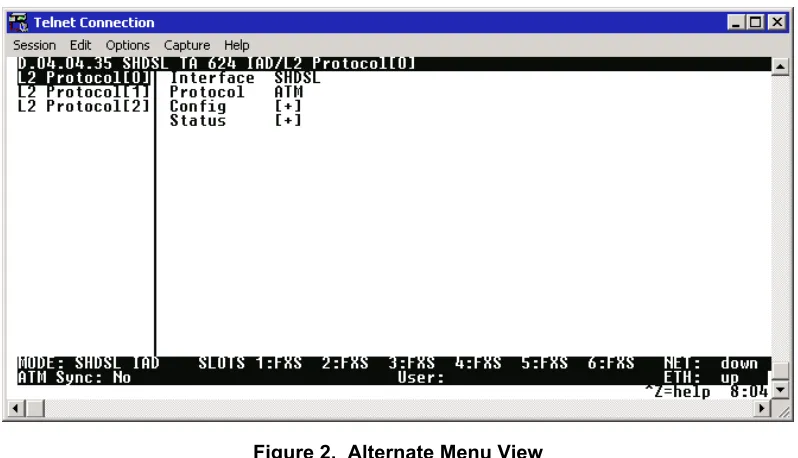The image size is (798, 458).
Task: Click the vertical scrollbar up arrow
Action: pyautogui.click(x=780, y=66)
